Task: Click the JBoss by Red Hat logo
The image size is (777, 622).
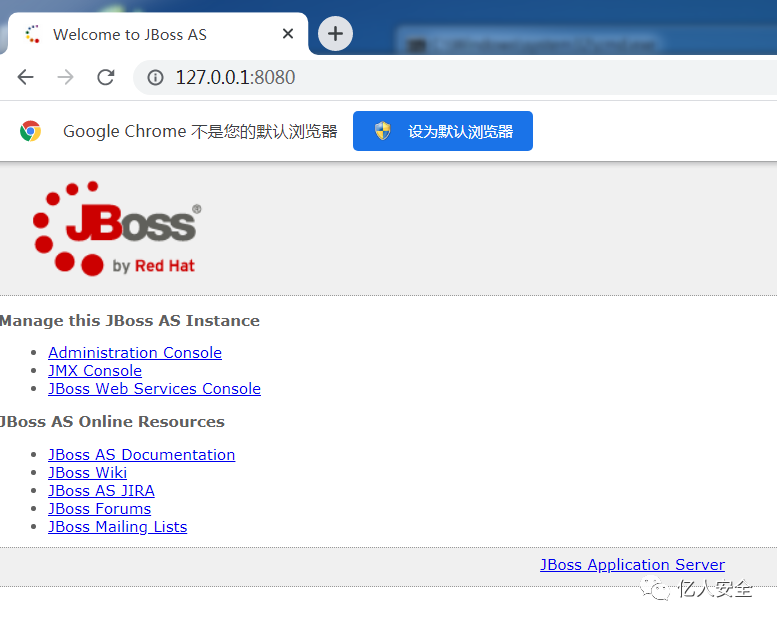Action: pyautogui.click(x=117, y=228)
